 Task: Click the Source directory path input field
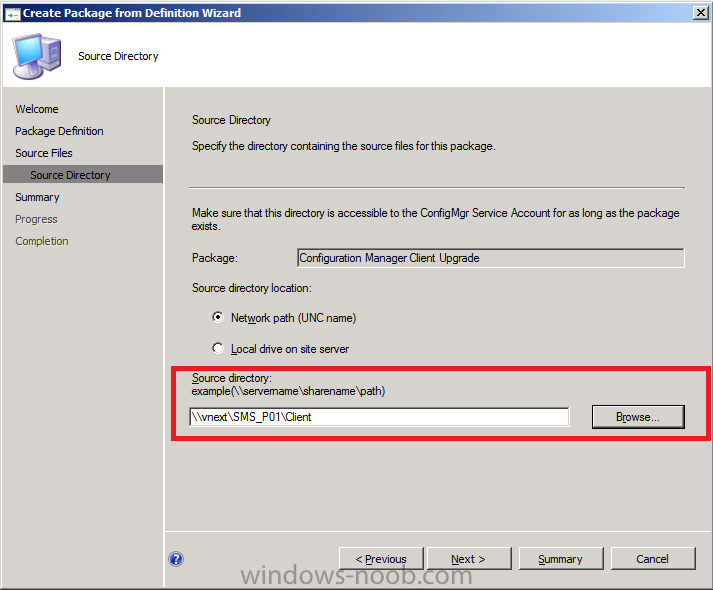[379, 417]
